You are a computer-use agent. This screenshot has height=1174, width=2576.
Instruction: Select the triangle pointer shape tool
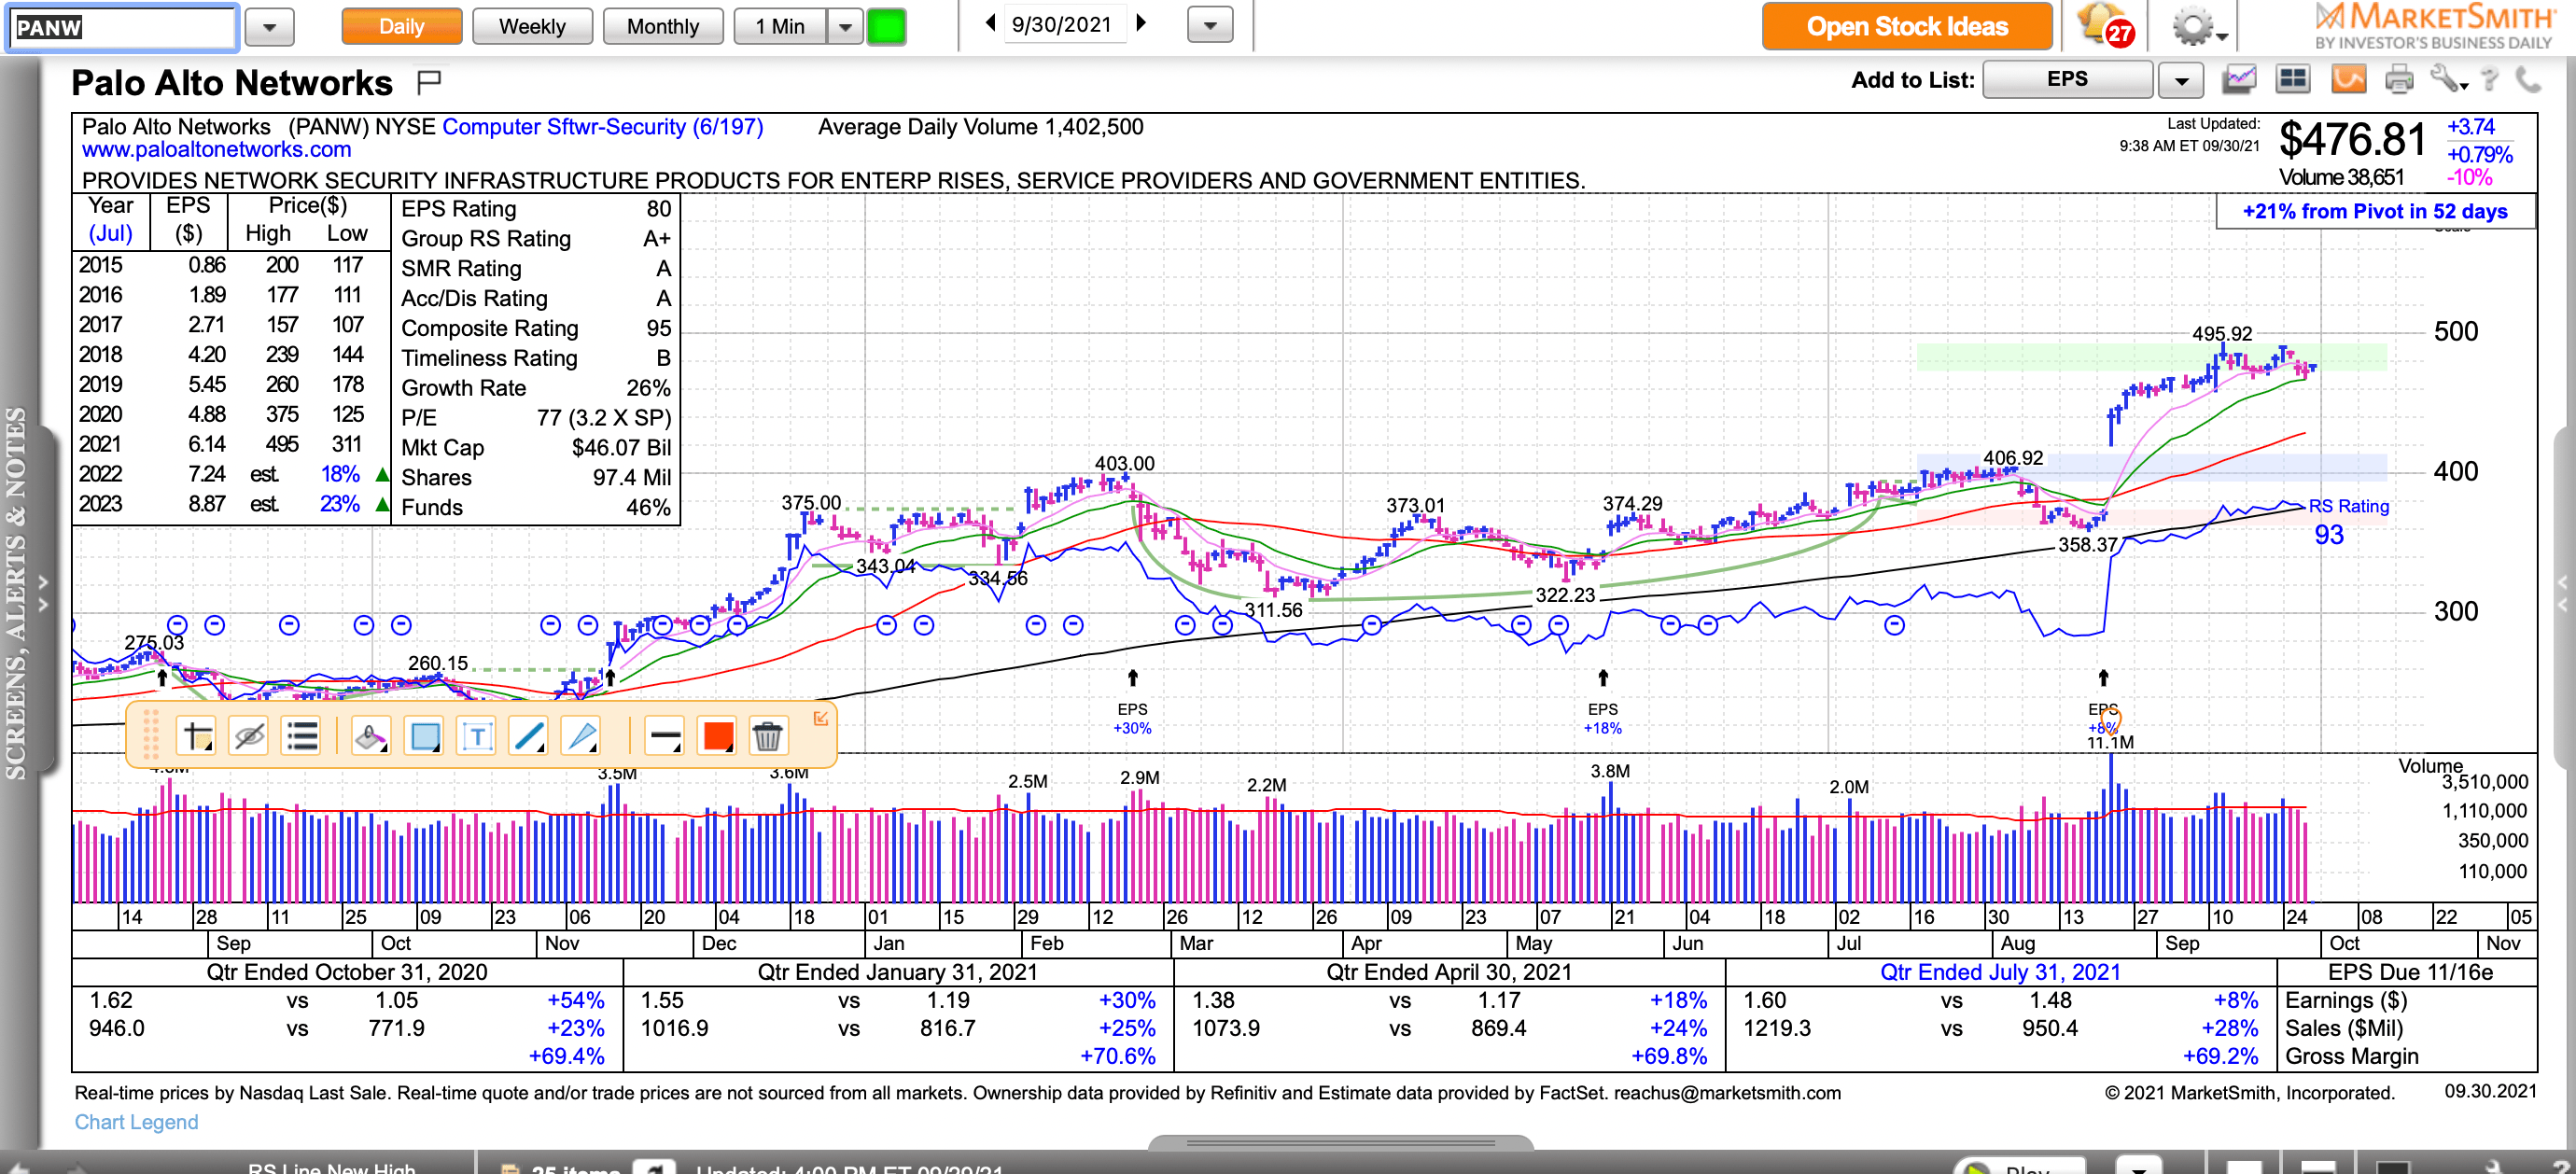click(x=581, y=737)
